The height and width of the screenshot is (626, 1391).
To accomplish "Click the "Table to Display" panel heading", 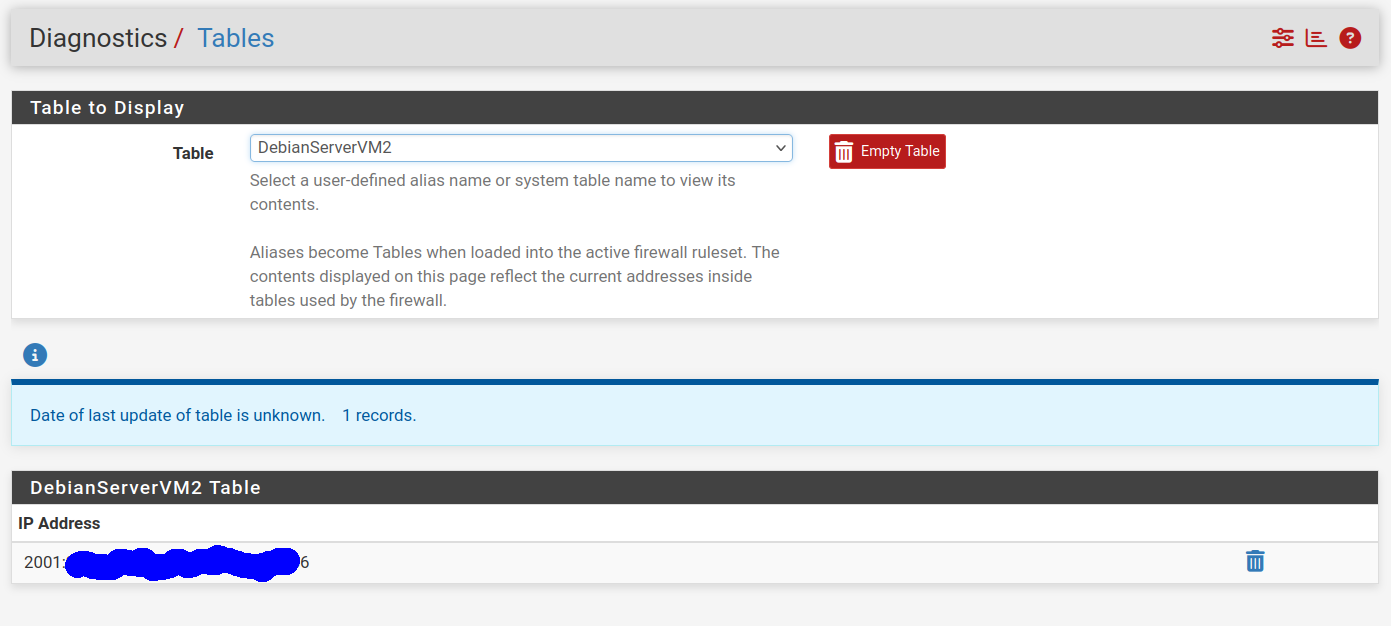I will [x=107, y=108].
